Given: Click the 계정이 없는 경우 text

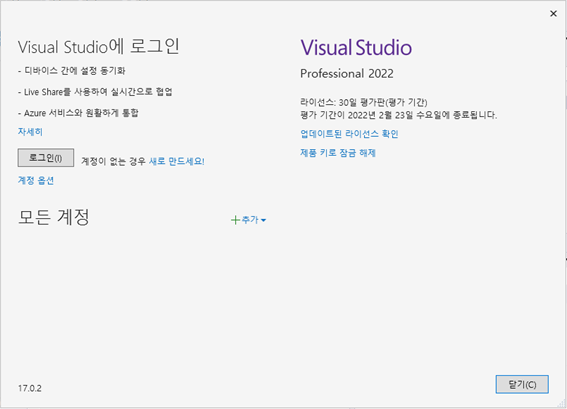Looking at the screenshot, I should (x=113, y=161).
